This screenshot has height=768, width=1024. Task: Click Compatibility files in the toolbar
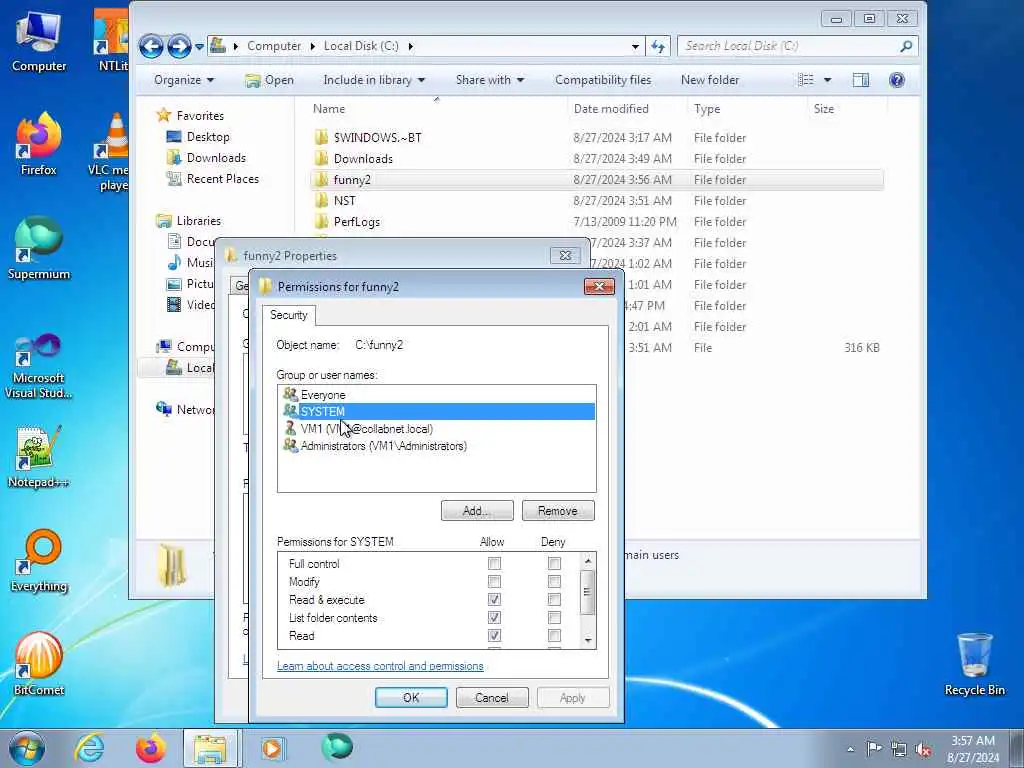pos(603,80)
